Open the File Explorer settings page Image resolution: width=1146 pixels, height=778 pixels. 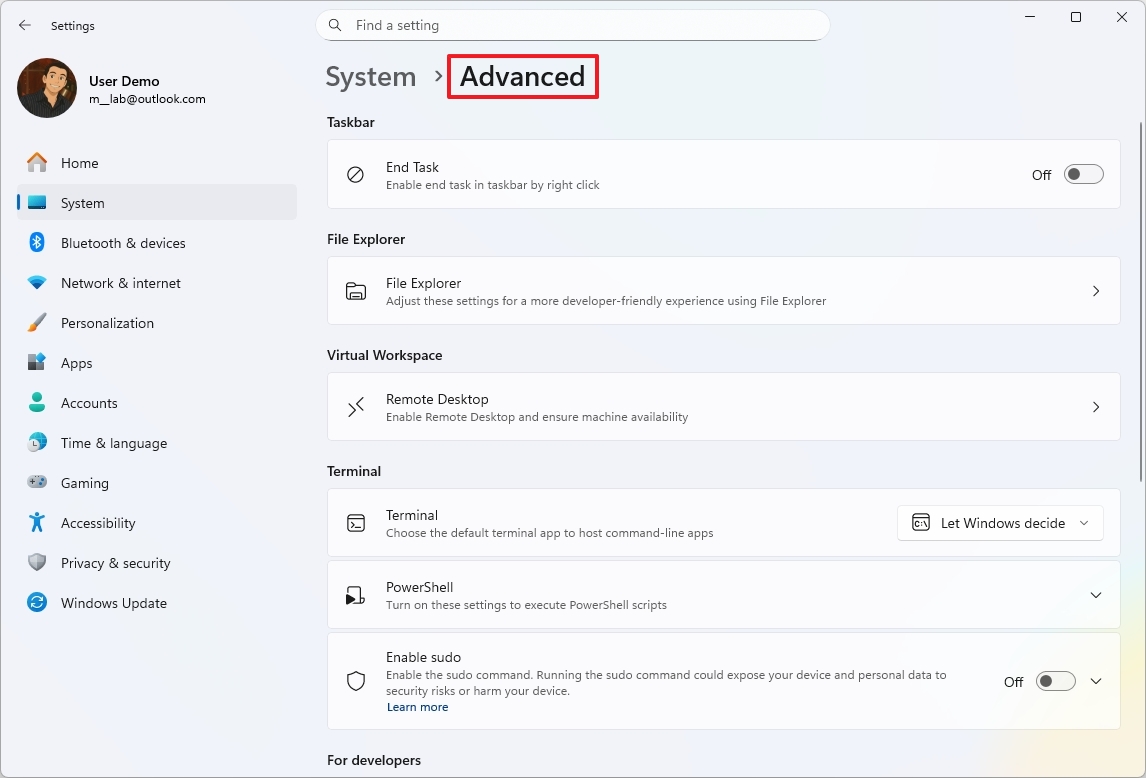(x=723, y=291)
